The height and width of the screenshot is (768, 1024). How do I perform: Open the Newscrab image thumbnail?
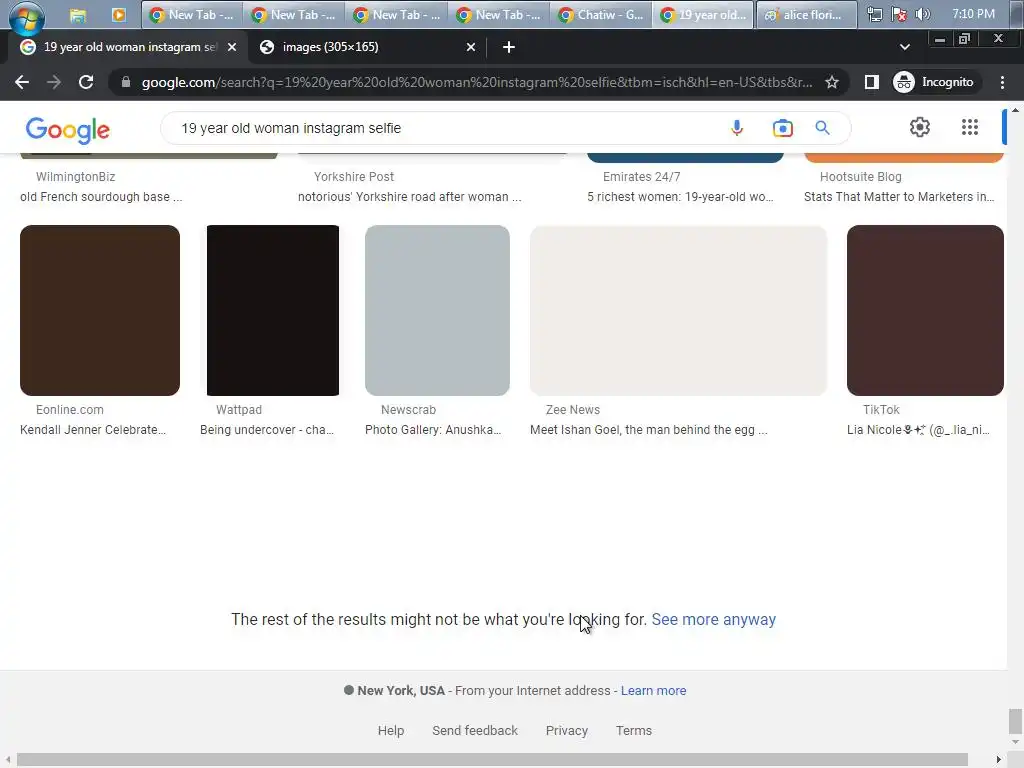click(438, 310)
